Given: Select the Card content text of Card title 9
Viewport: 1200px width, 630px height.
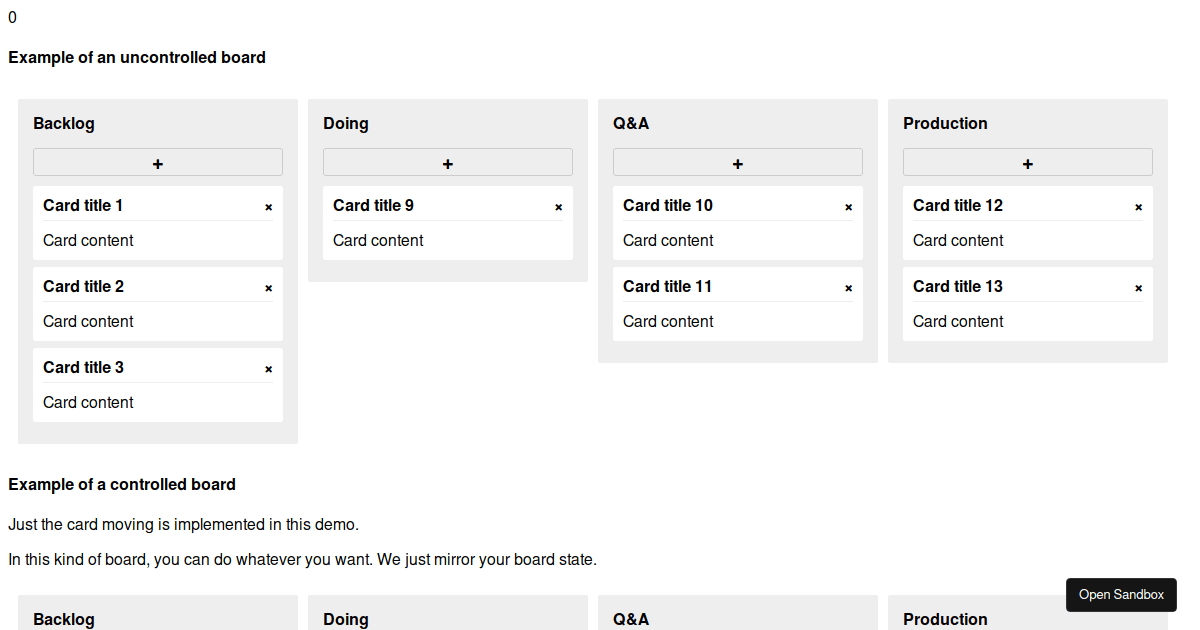Looking at the screenshot, I should click(378, 240).
